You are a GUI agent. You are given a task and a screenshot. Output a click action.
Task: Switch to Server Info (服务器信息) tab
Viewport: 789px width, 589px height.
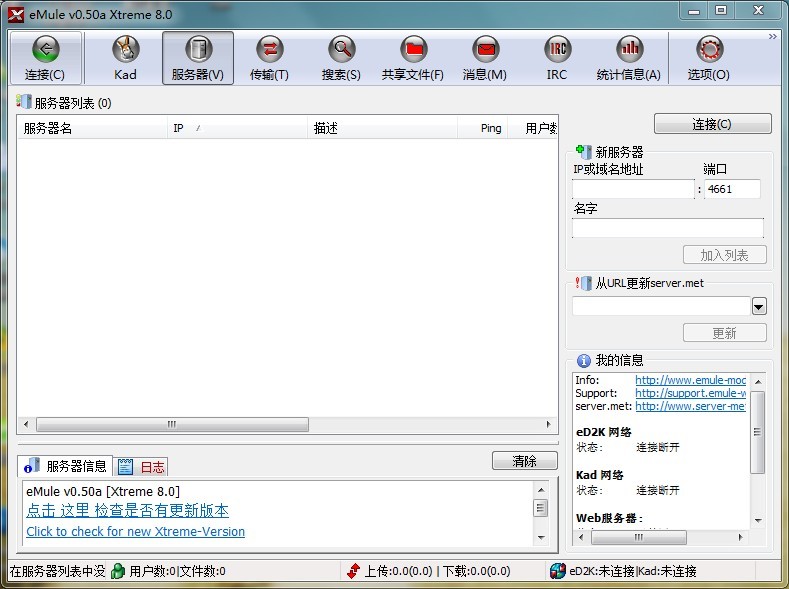tap(65, 466)
